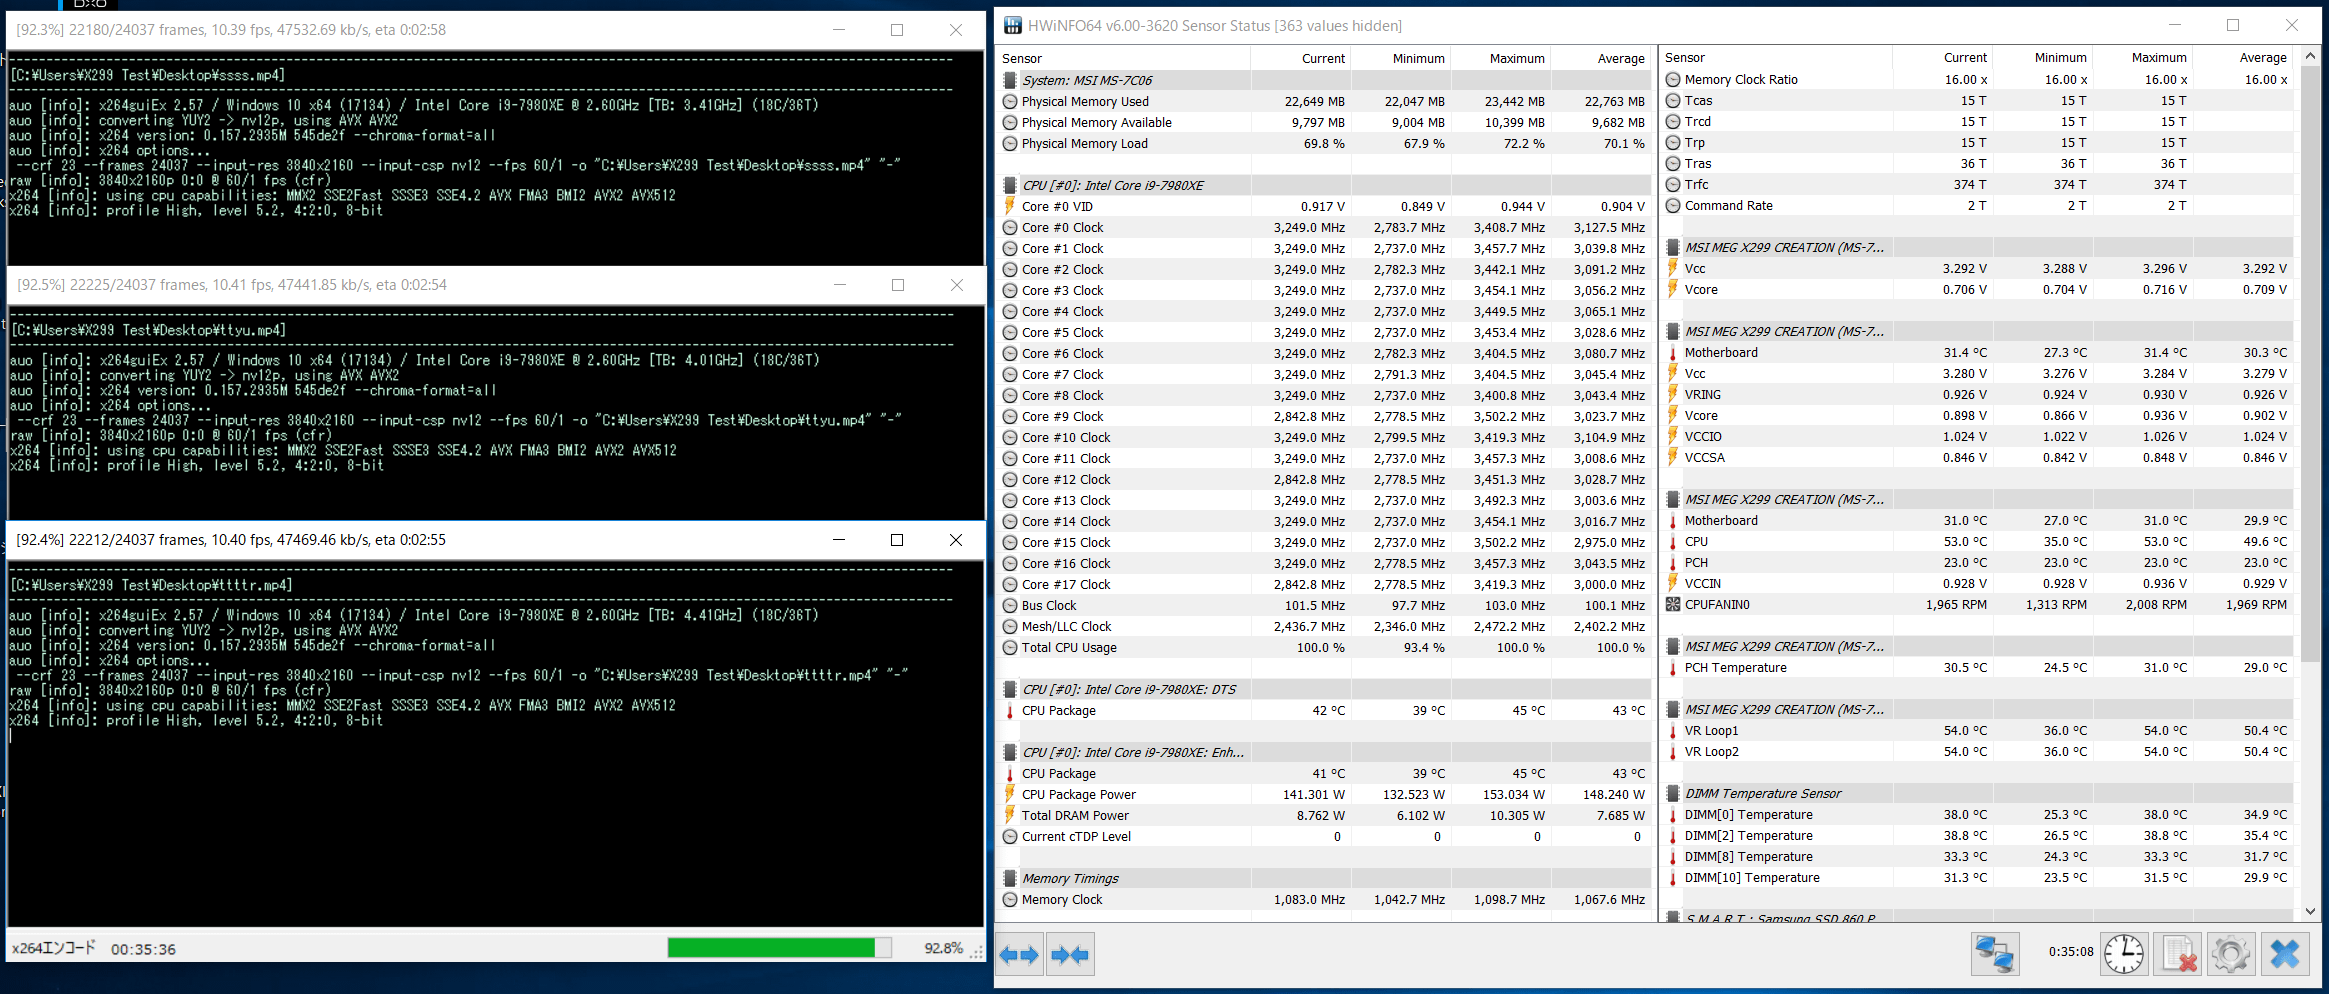Select the Memory Timings group header
The height and width of the screenshot is (994, 2329).
1325,878
